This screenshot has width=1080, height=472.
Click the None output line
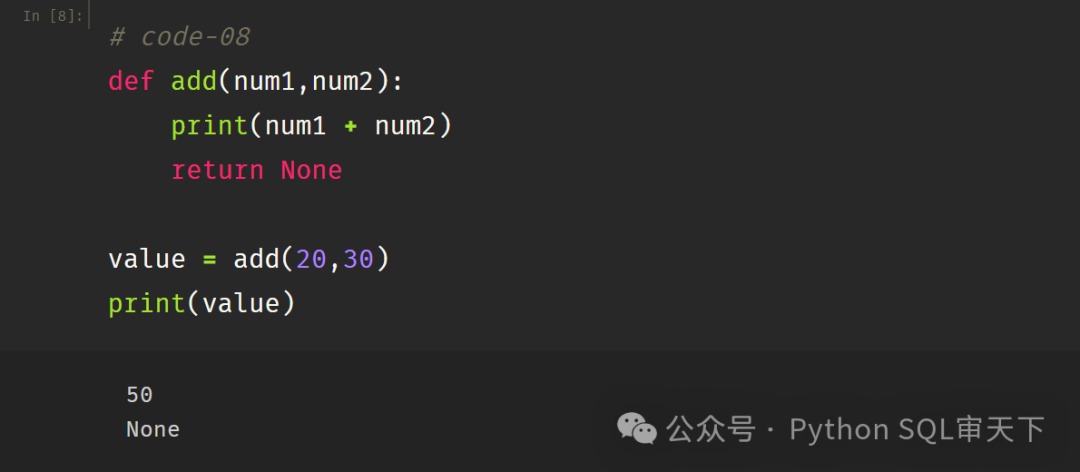point(153,429)
